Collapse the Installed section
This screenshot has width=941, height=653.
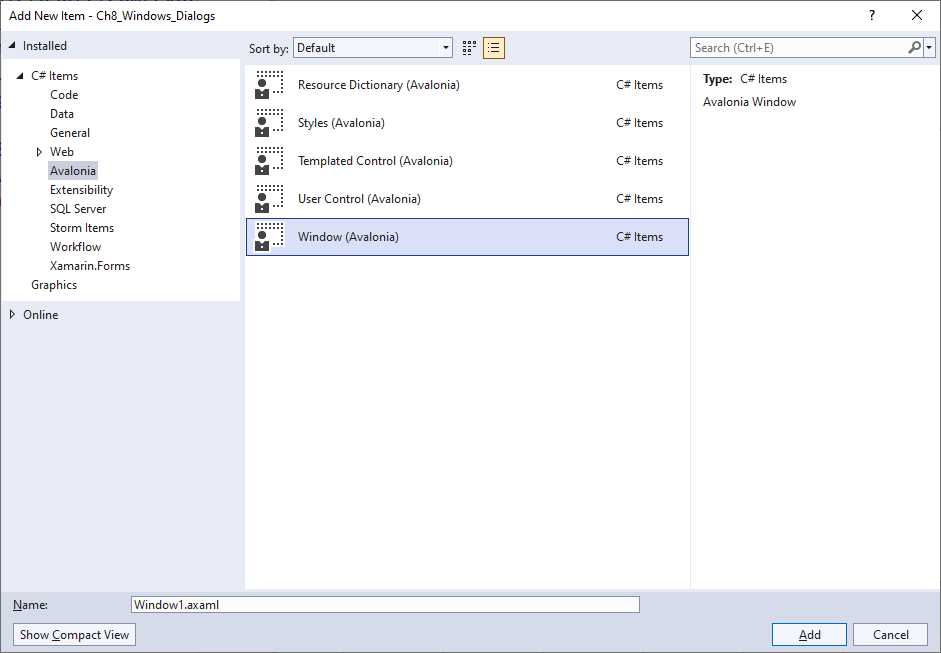coord(12,46)
